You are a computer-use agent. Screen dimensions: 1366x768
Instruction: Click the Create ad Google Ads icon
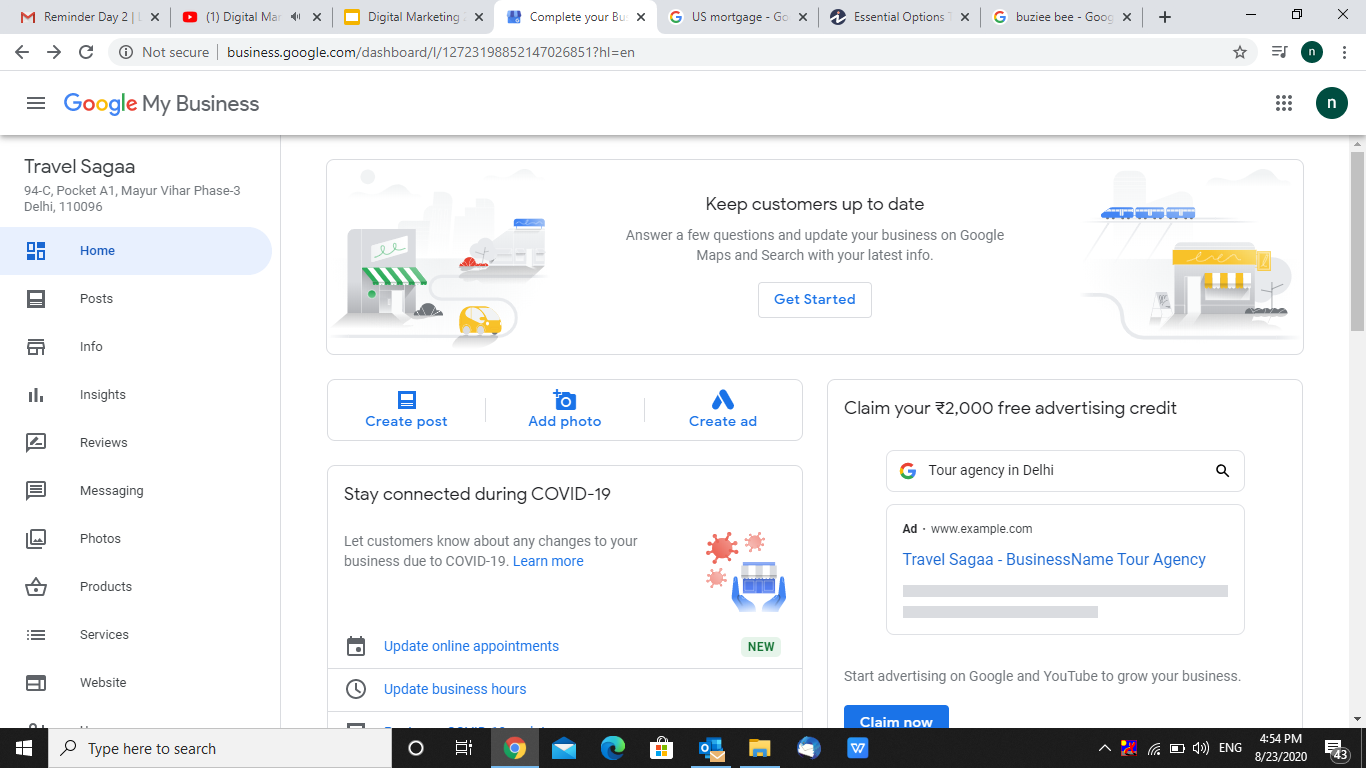pyautogui.click(x=723, y=400)
